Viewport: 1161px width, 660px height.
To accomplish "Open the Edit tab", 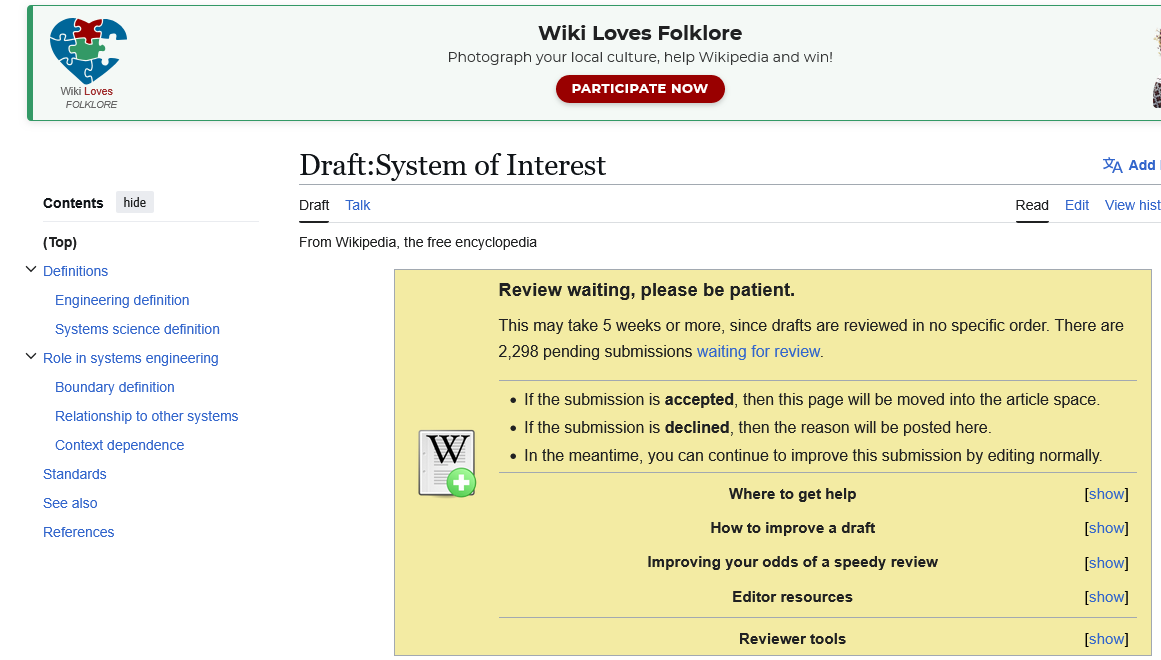I will 1077,205.
